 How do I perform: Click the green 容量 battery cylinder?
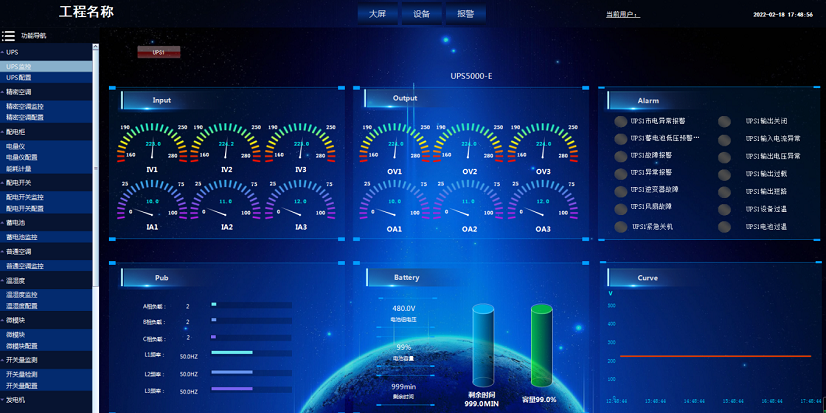(542, 346)
